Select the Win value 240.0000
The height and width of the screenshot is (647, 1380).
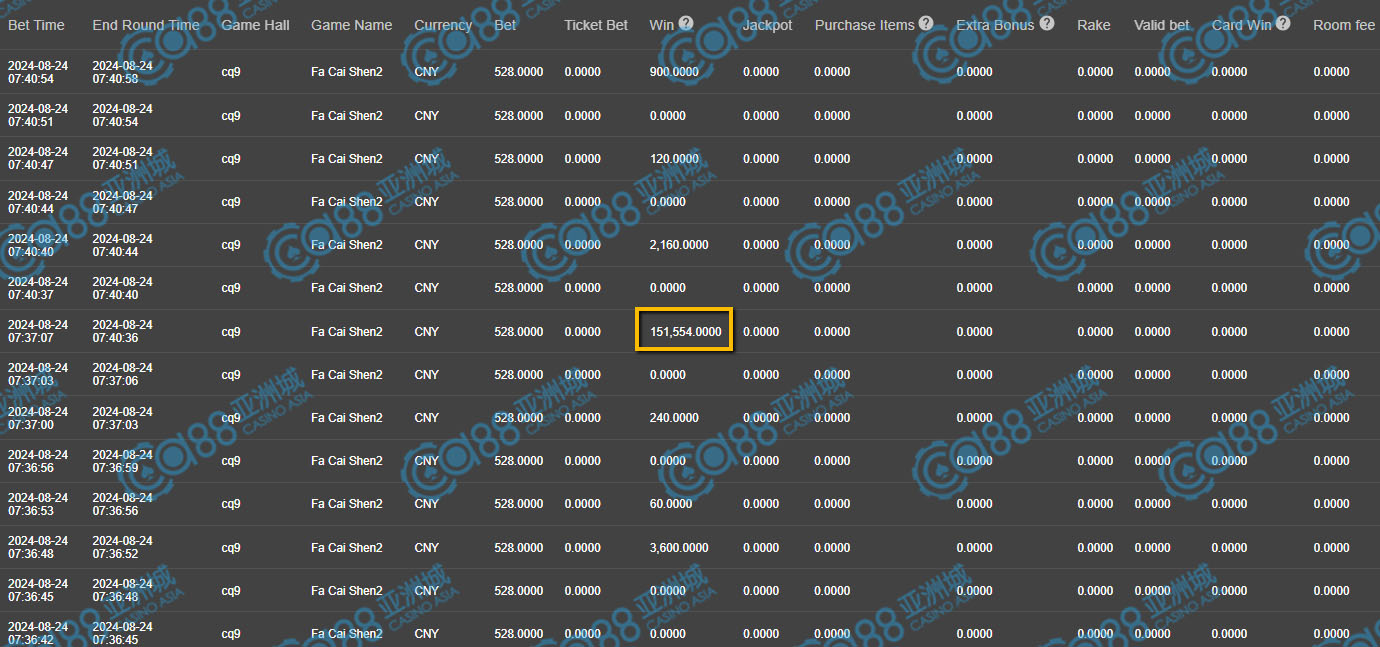pyautogui.click(x=674, y=418)
